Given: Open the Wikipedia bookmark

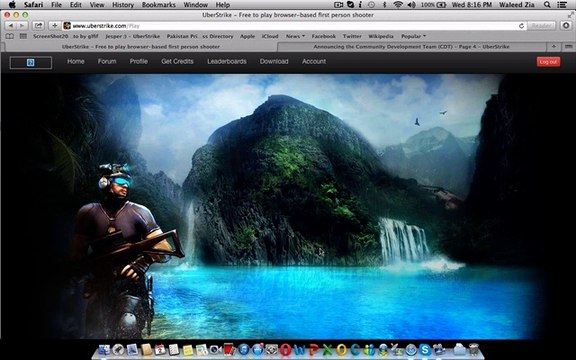Looking at the screenshot, I should point(381,36).
